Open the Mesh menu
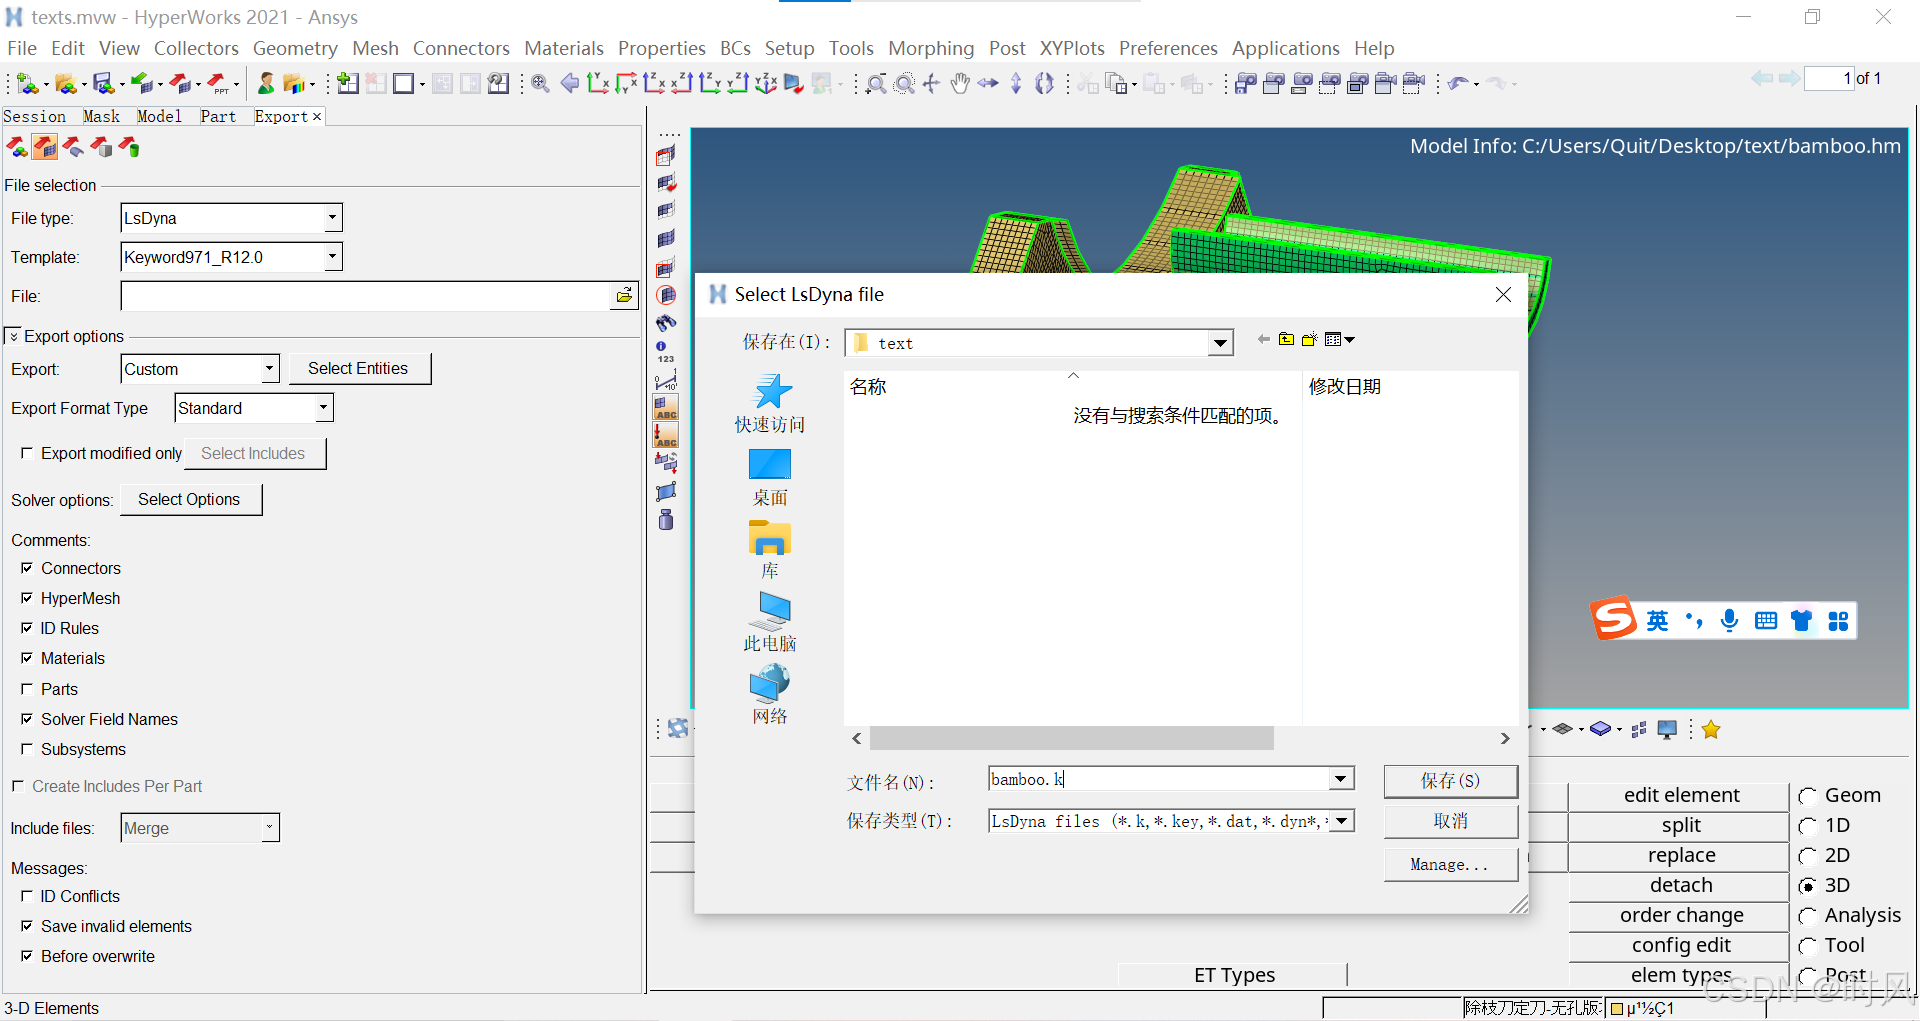1920x1021 pixels. click(375, 48)
